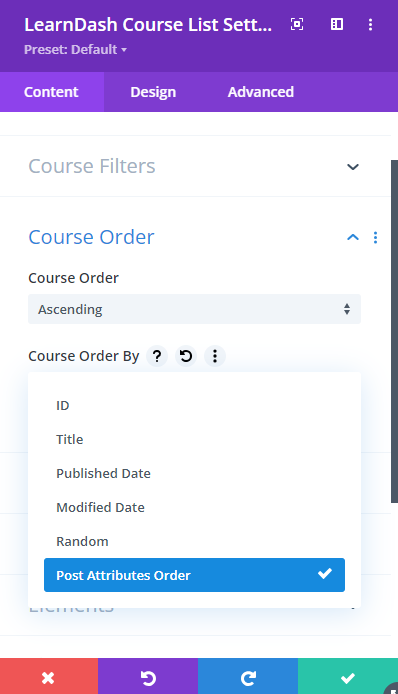This screenshot has width=398, height=694.
Task: Open the header three-dot options menu
Action: pyautogui.click(x=371, y=24)
